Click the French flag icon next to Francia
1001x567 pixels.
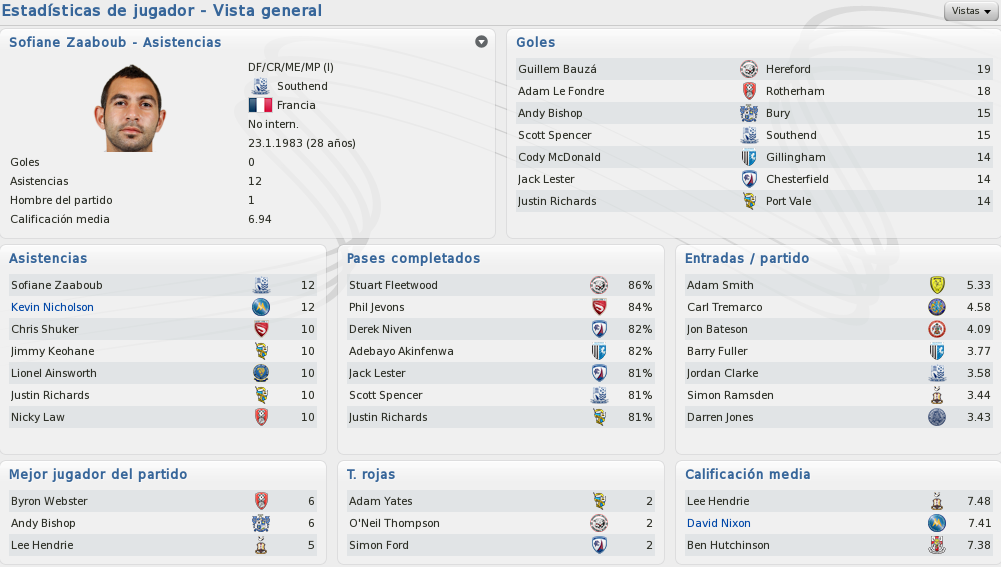coord(260,105)
